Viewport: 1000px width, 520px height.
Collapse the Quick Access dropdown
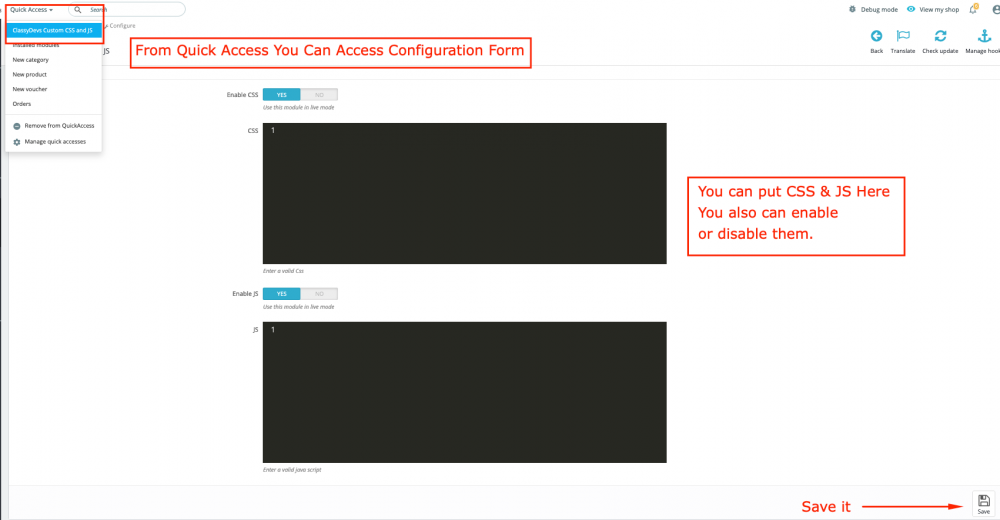31,10
